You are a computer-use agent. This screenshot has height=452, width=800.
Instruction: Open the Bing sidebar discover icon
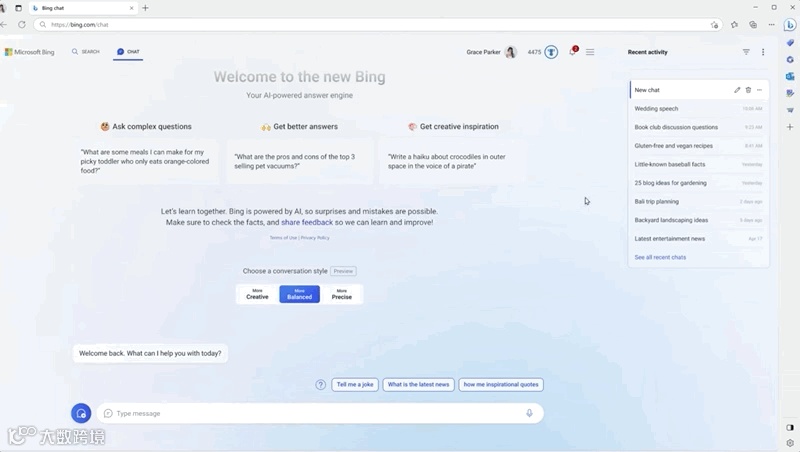(790, 24)
